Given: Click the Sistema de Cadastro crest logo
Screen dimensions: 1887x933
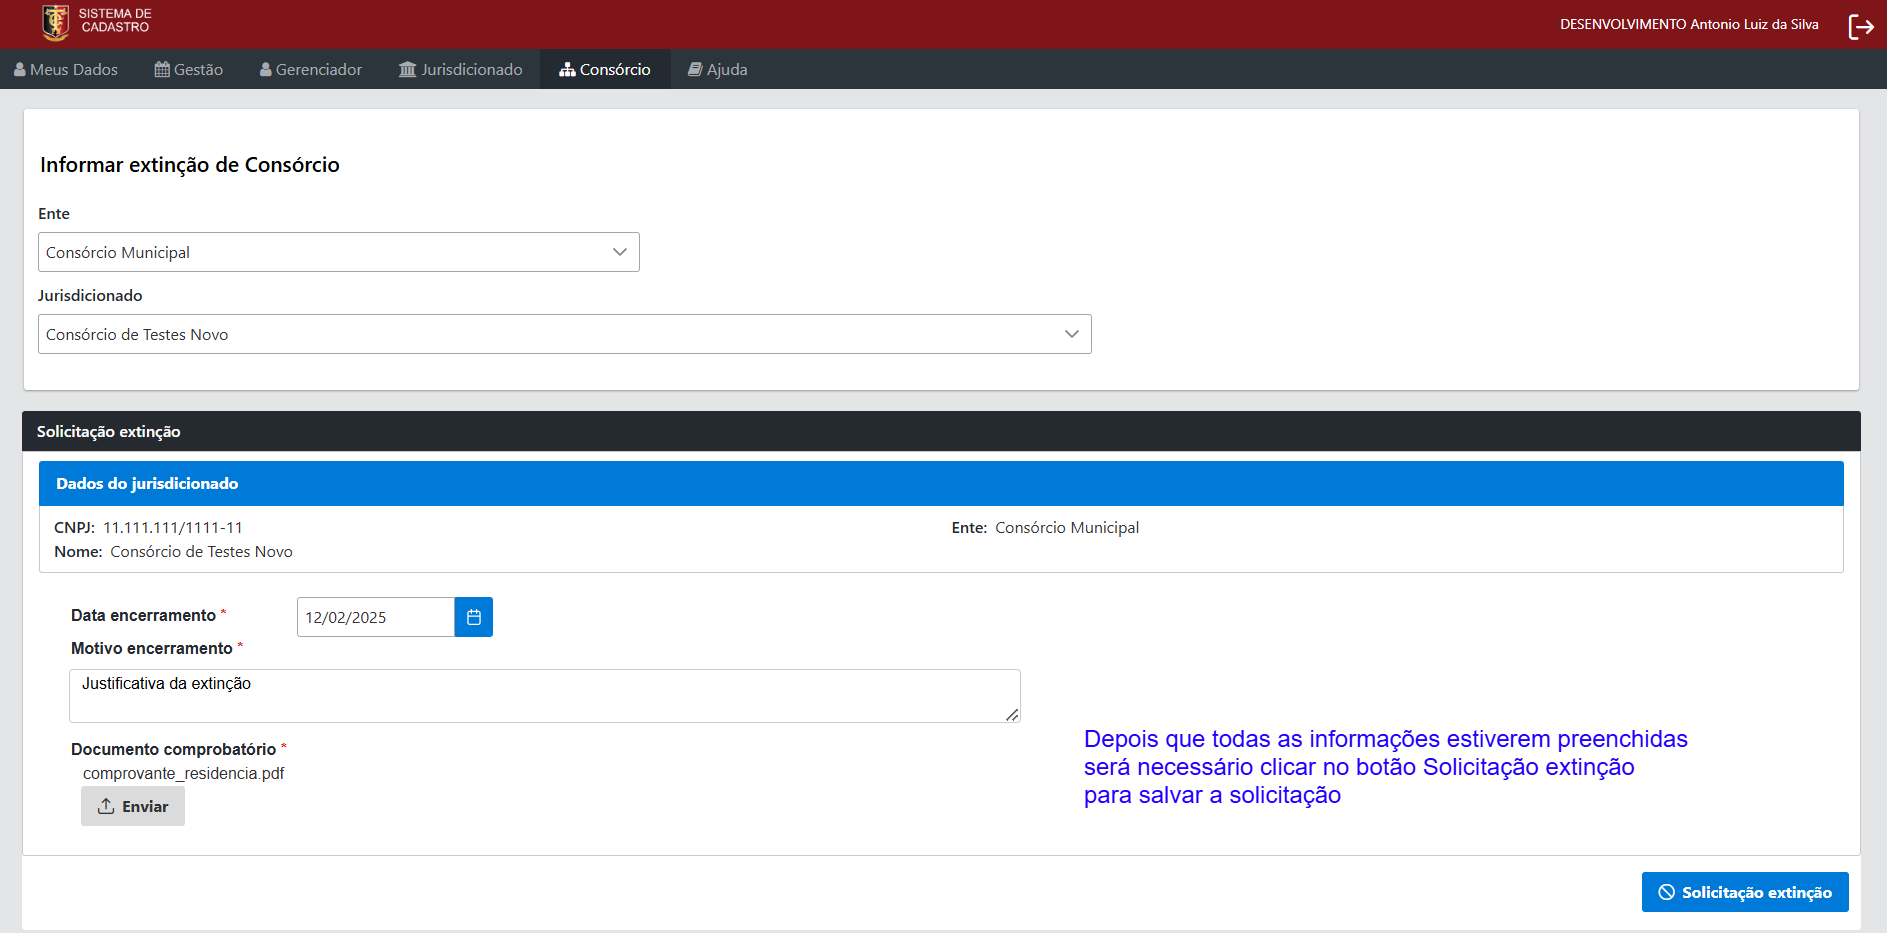Looking at the screenshot, I should click(x=56, y=22).
